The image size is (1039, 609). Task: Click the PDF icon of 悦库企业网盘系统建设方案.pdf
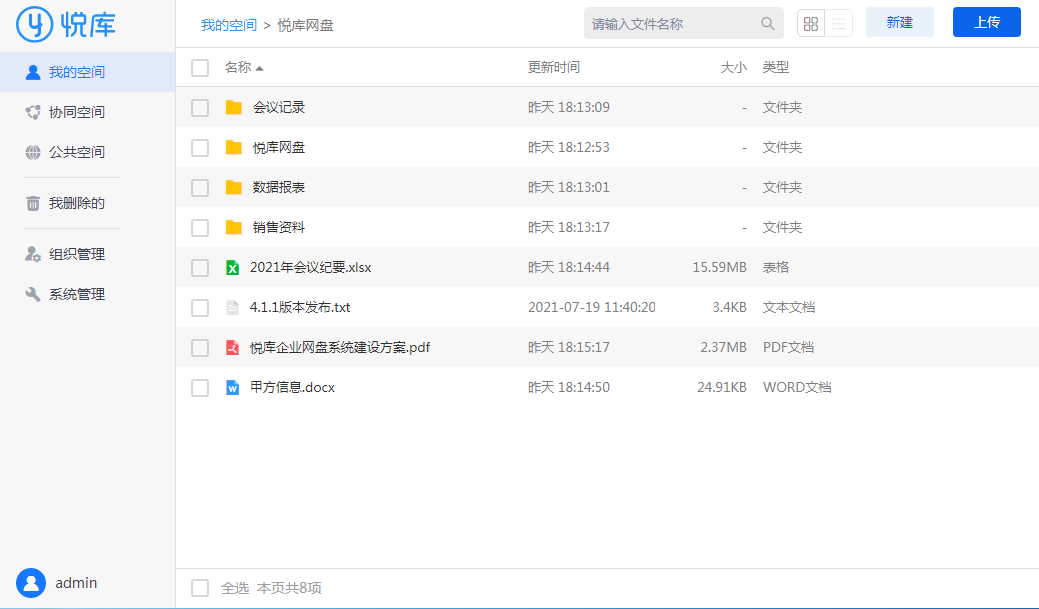(x=232, y=347)
